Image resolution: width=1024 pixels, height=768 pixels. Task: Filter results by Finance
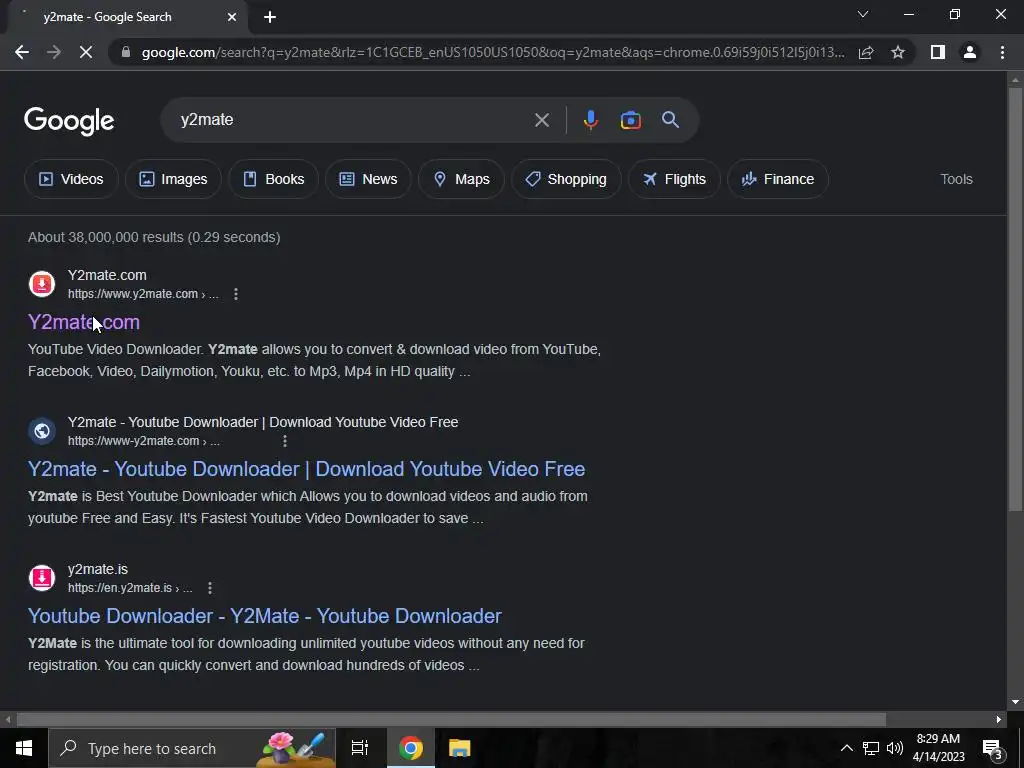(x=778, y=179)
